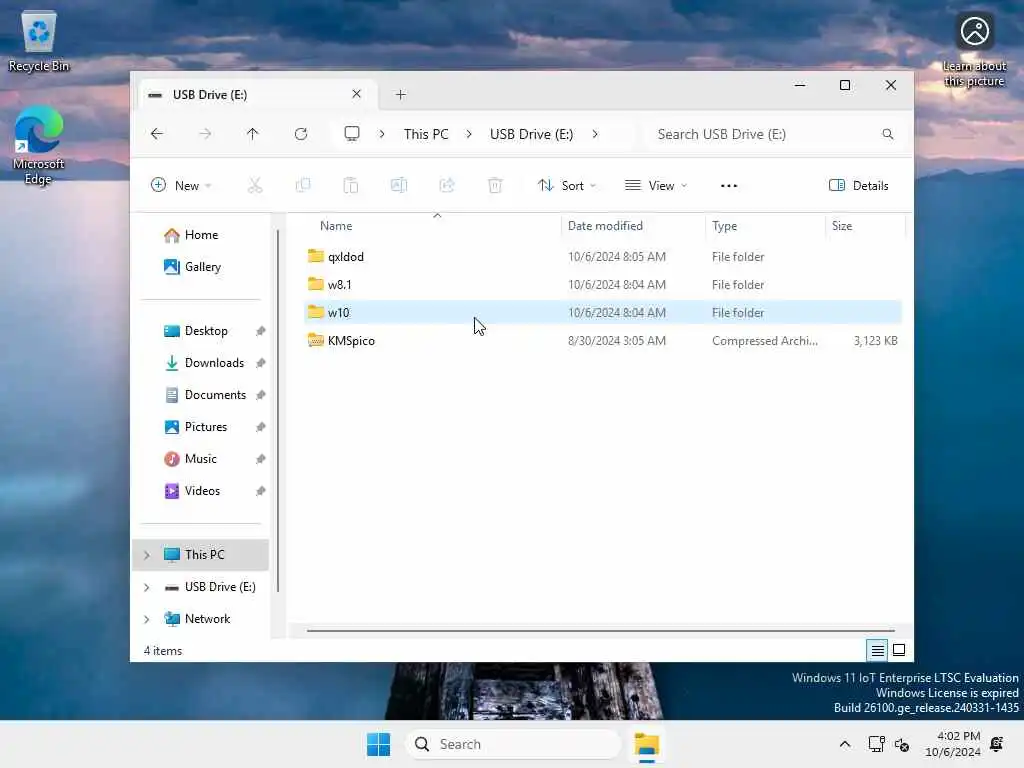Click the navigation pane vertical scrollbar

click(278, 410)
